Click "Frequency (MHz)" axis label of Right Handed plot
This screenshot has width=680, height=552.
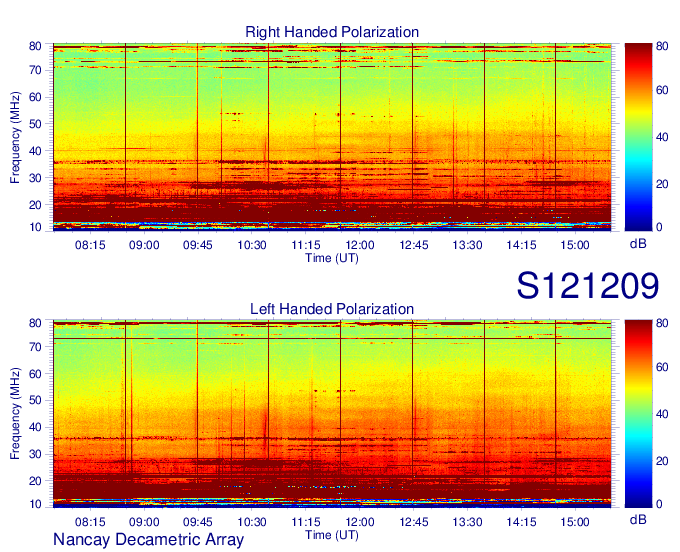pyautogui.click(x=15, y=137)
